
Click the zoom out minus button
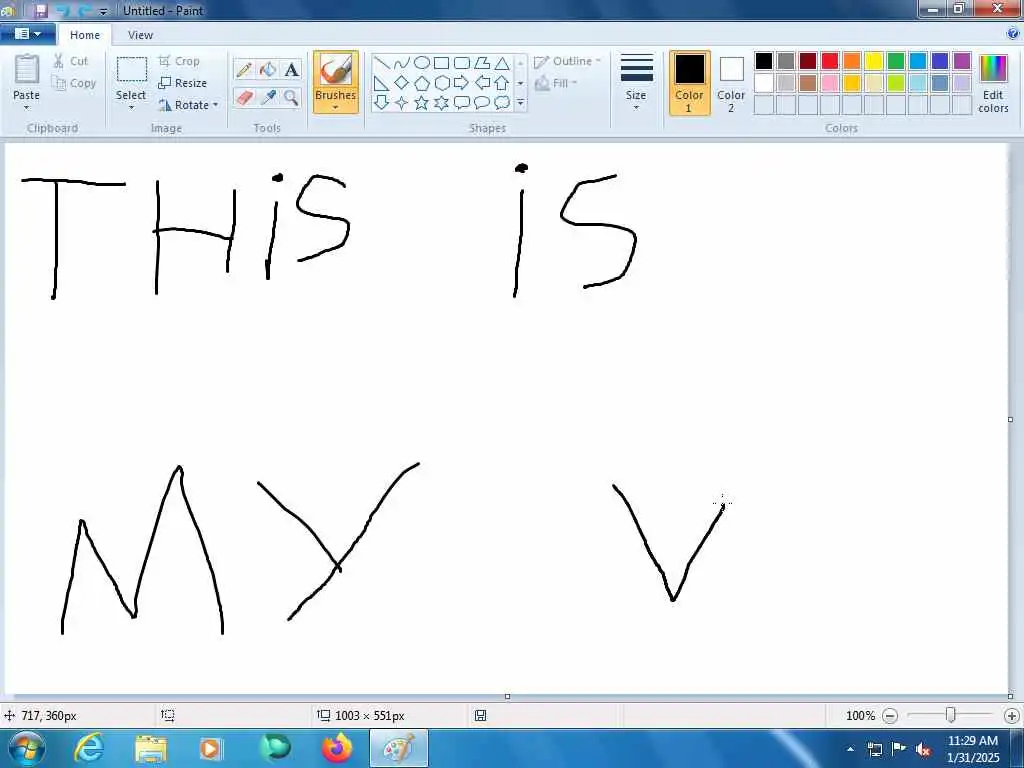pyautogui.click(x=890, y=716)
